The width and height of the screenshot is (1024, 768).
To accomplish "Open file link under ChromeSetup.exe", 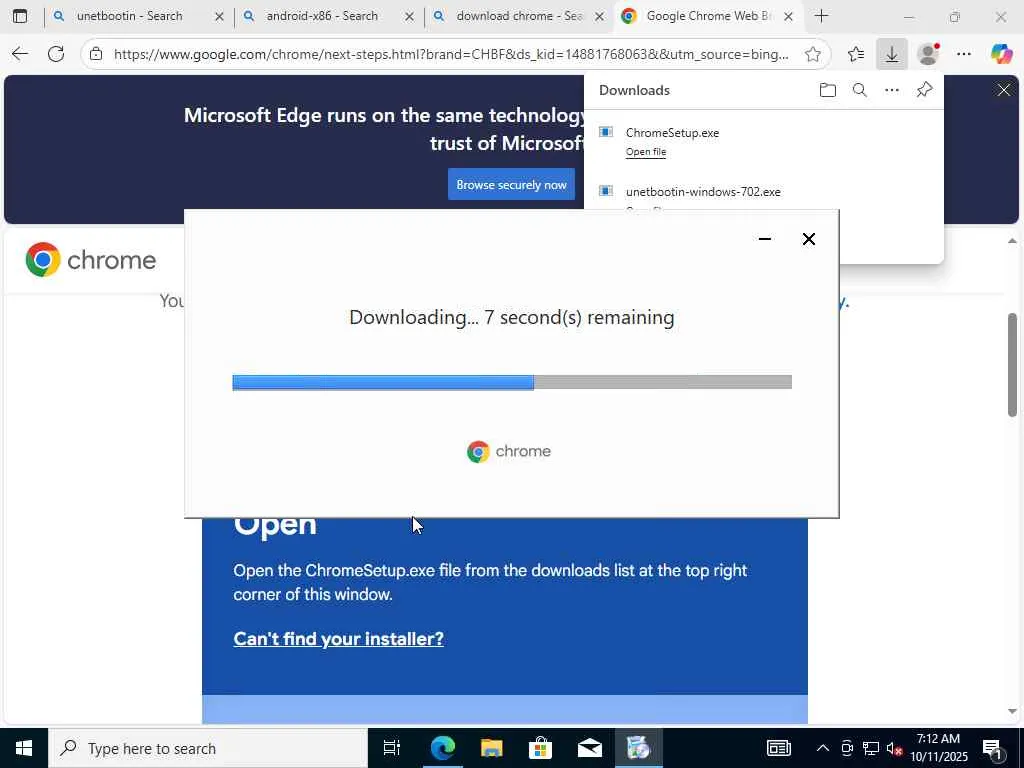I will tap(646, 152).
